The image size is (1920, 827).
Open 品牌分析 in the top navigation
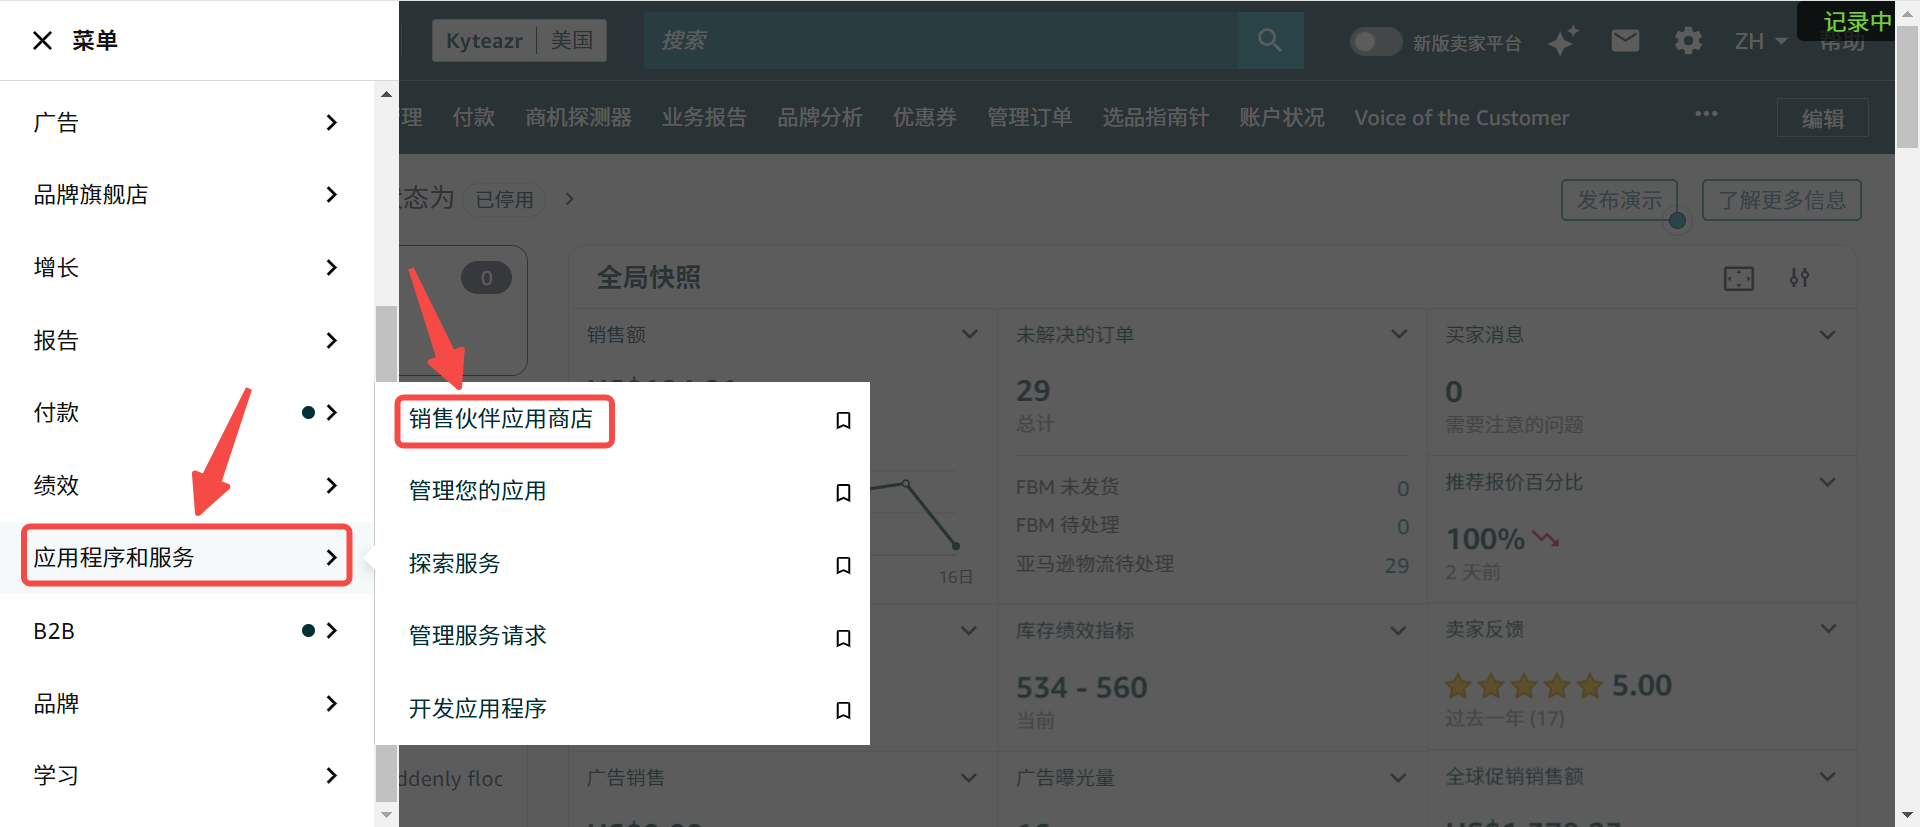pos(820,118)
